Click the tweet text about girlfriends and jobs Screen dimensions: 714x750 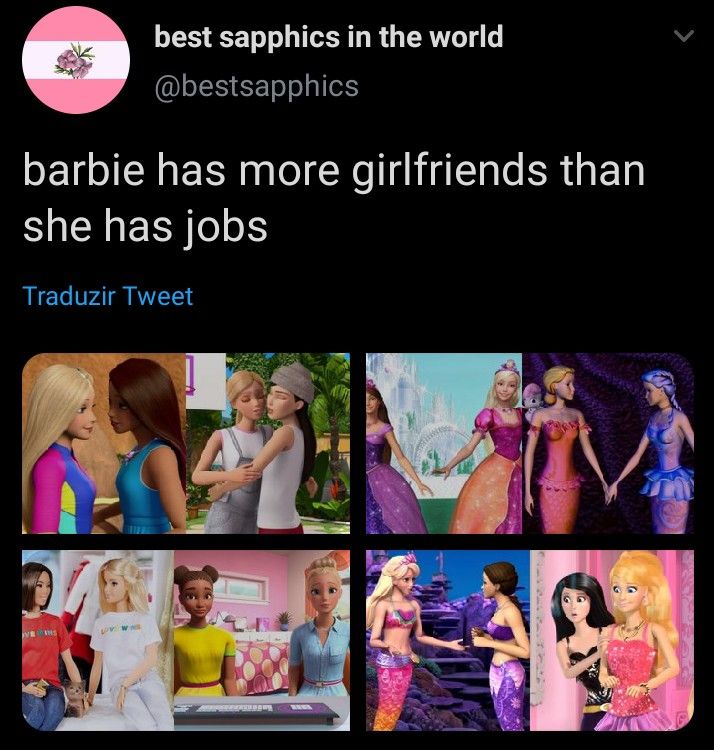334,198
